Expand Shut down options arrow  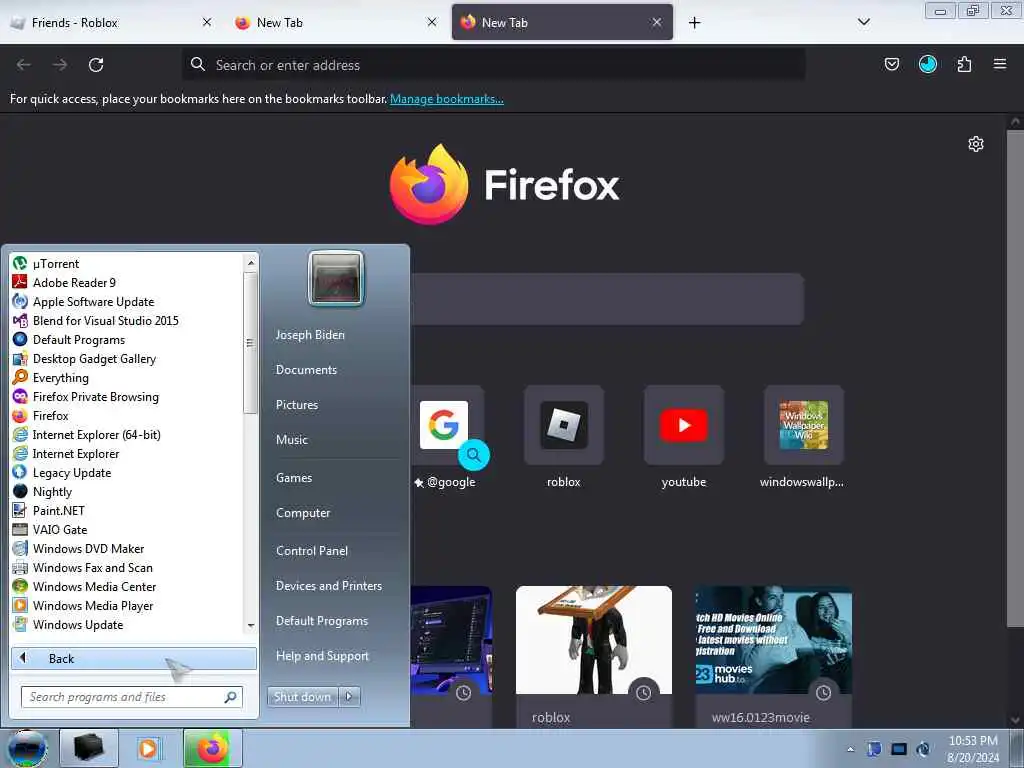click(x=349, y=697)
